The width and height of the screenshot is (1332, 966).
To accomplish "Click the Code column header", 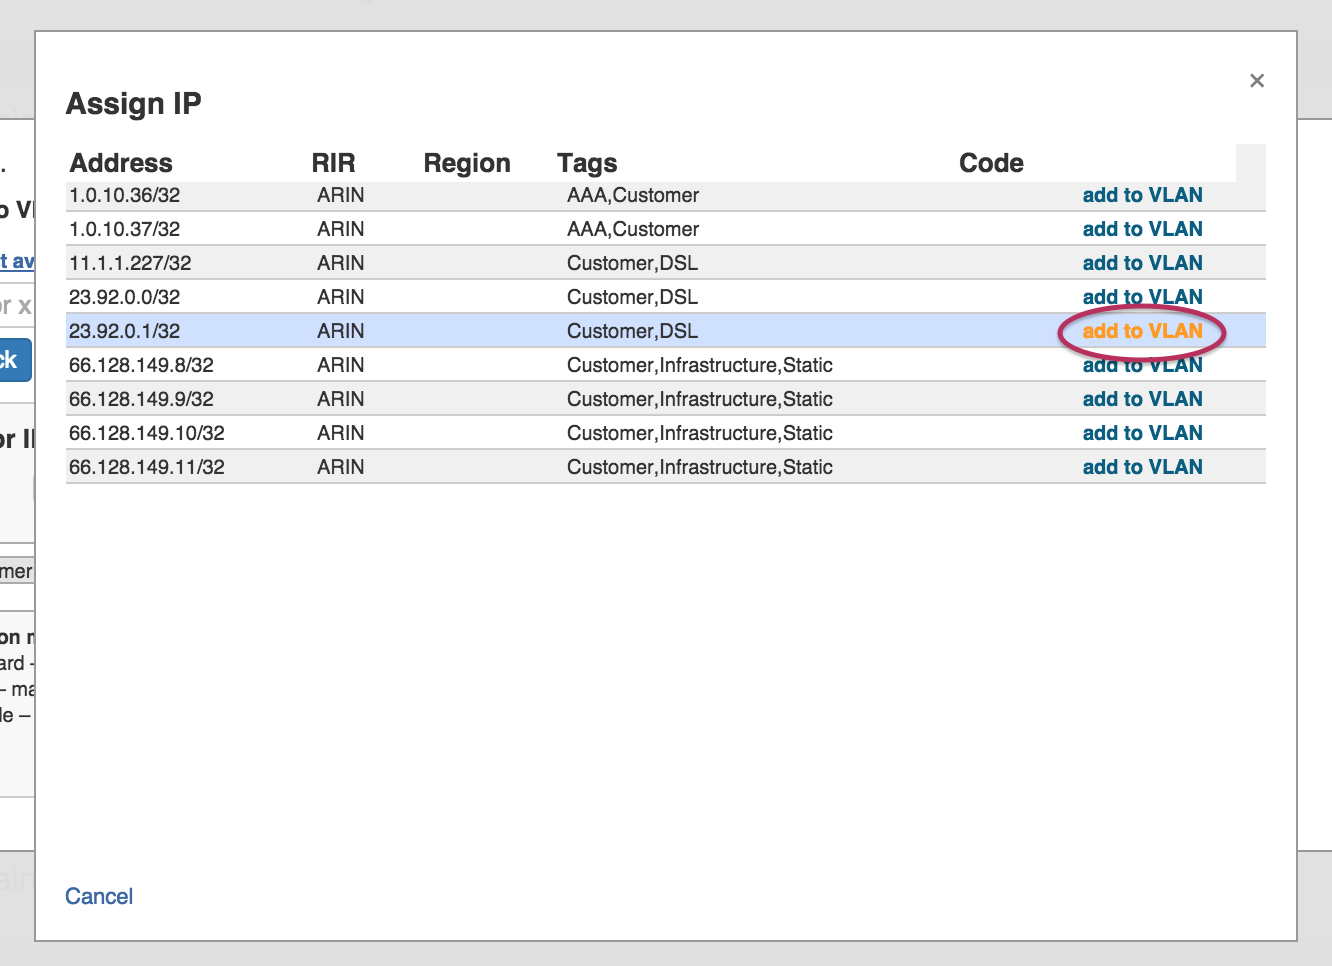I will point(991,163).
